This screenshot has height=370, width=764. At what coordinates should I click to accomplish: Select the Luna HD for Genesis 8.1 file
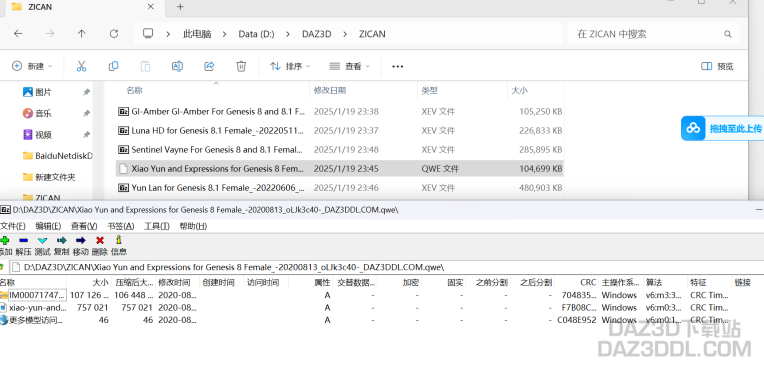click(340, 131)
